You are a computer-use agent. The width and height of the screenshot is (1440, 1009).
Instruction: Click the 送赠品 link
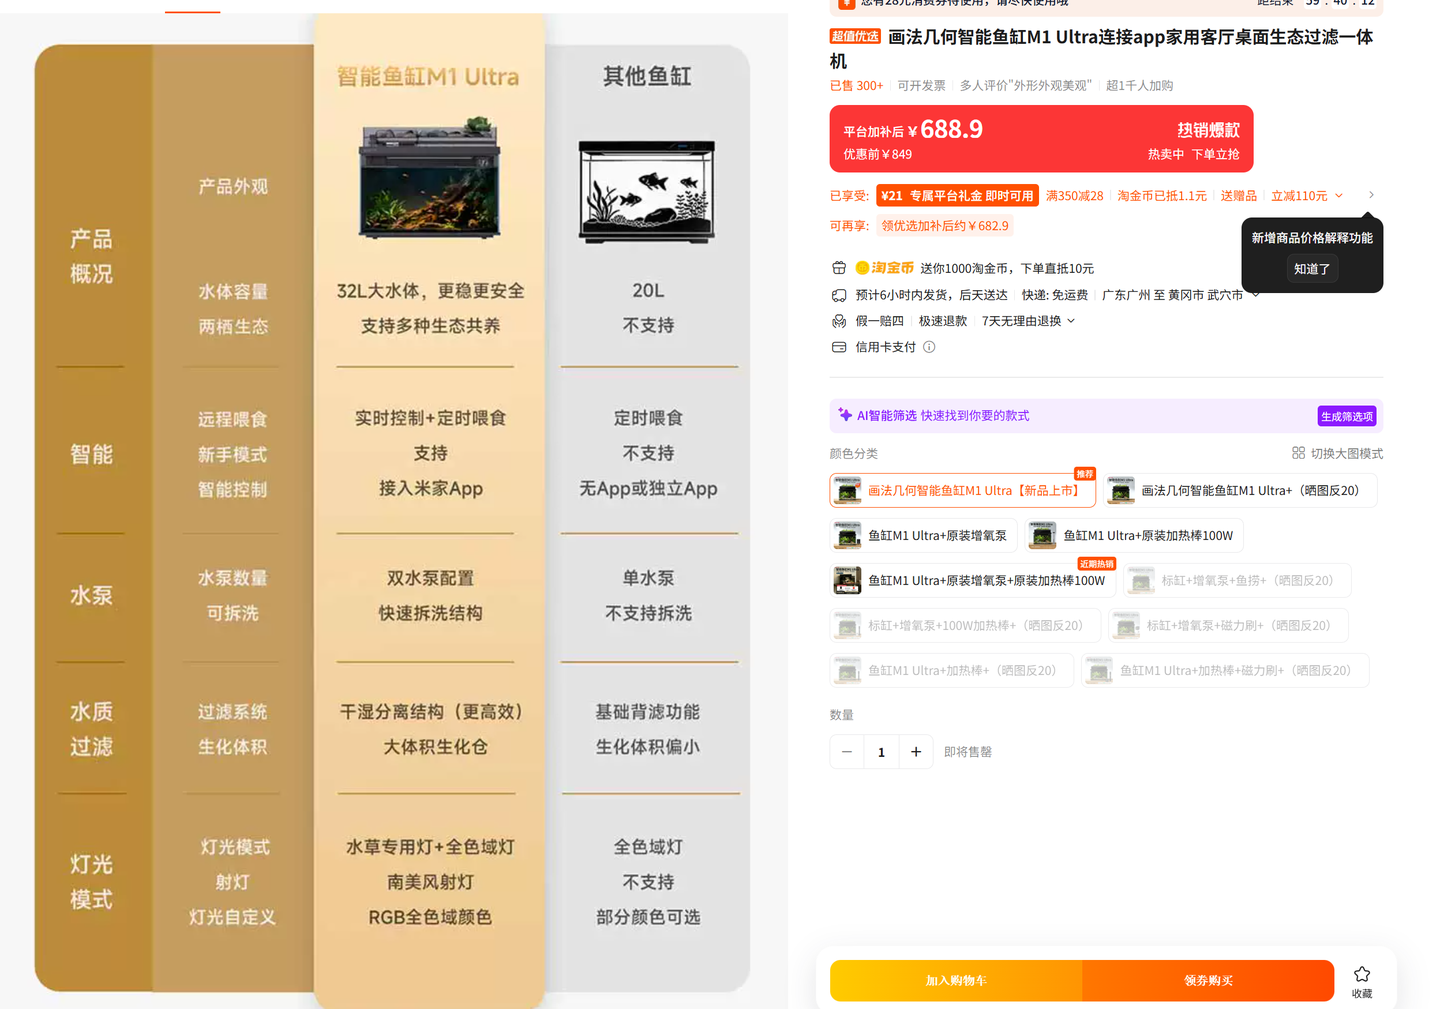(x=1239, y=196)
